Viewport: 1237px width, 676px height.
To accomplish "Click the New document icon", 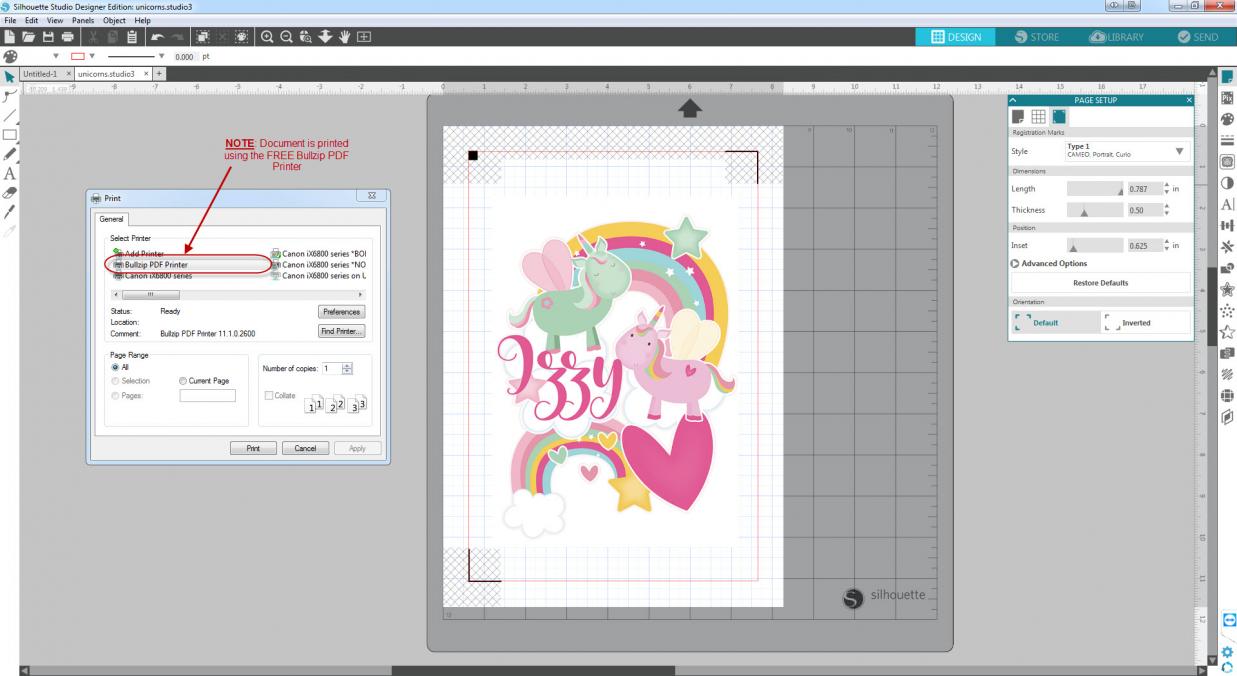I will tap(9, 37).
